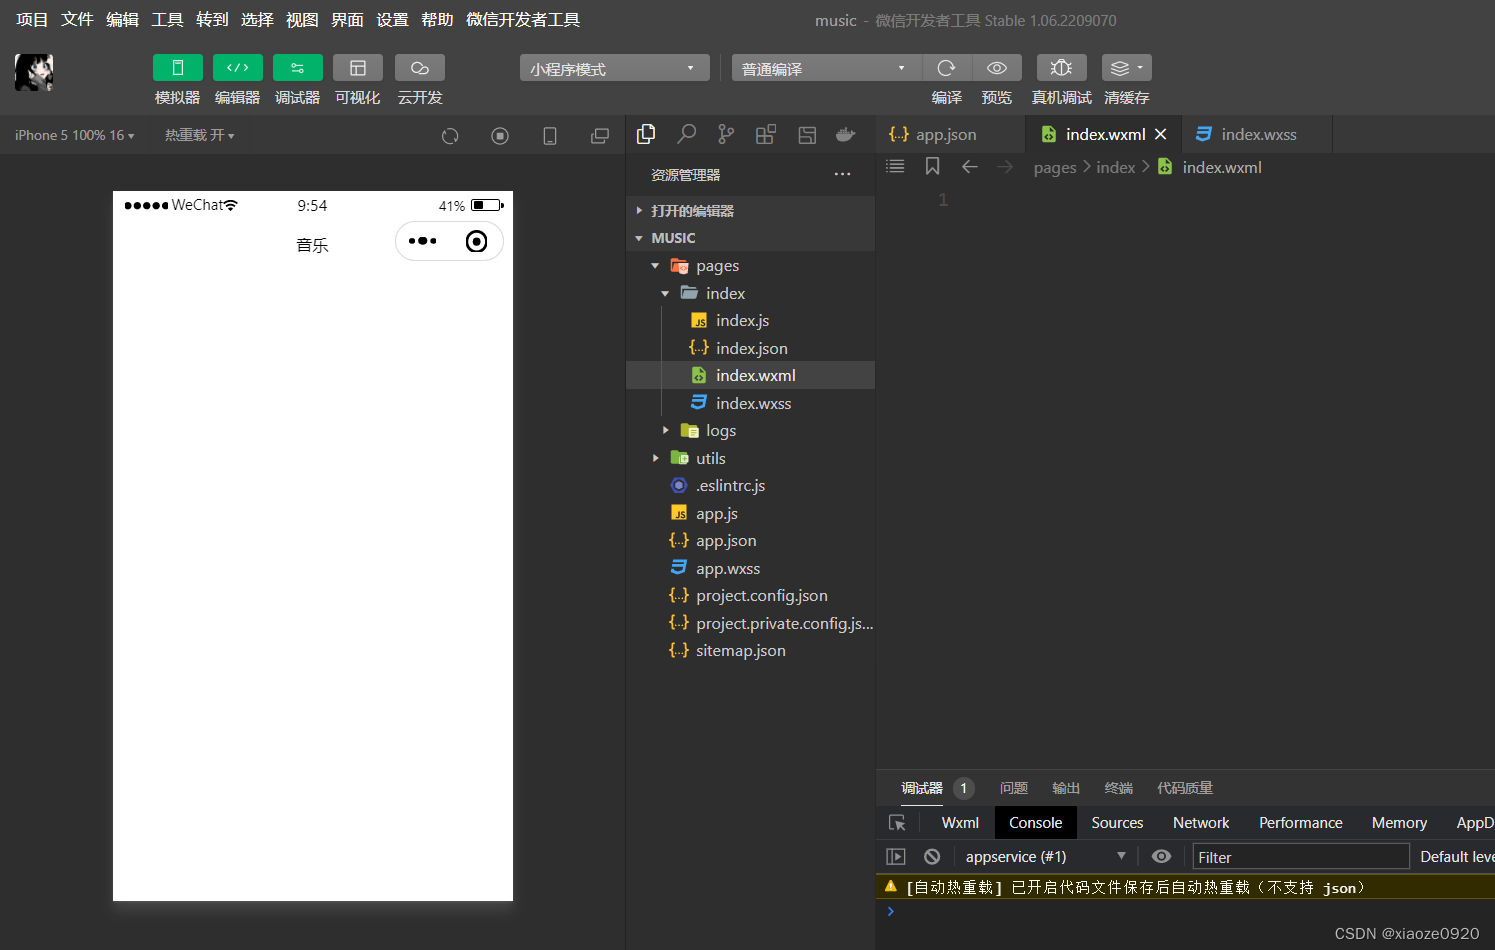Collapse the MUSIC project section
This screenshot has width=1495, height=950.
tap(750, 238)
